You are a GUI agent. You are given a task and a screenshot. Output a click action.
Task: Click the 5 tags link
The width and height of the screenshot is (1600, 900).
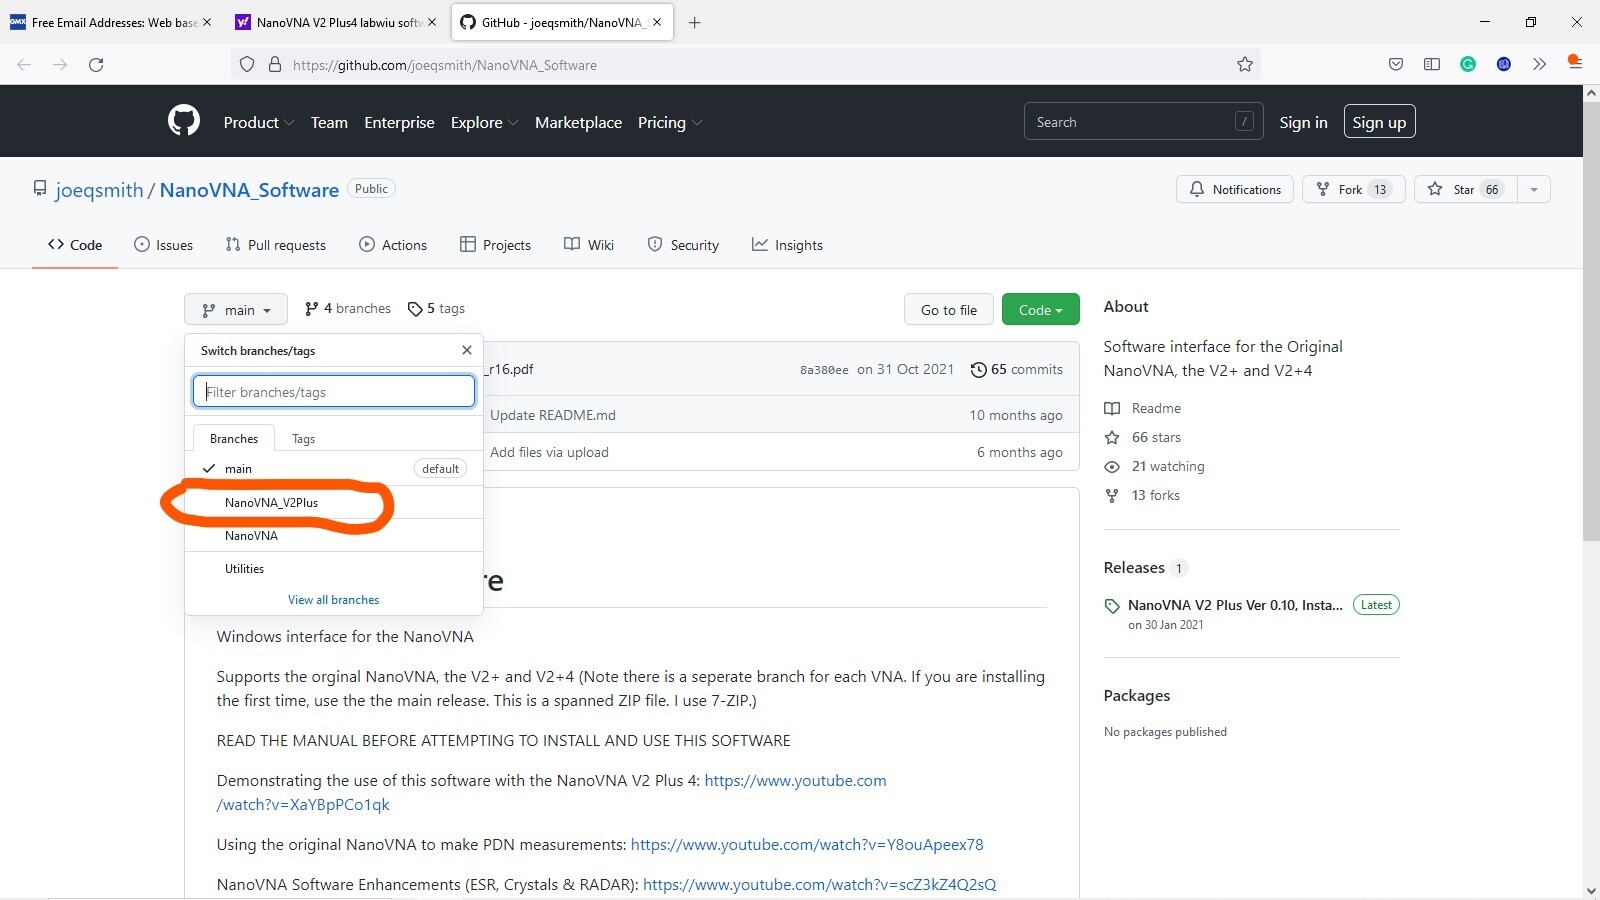[x=436, y=308]
